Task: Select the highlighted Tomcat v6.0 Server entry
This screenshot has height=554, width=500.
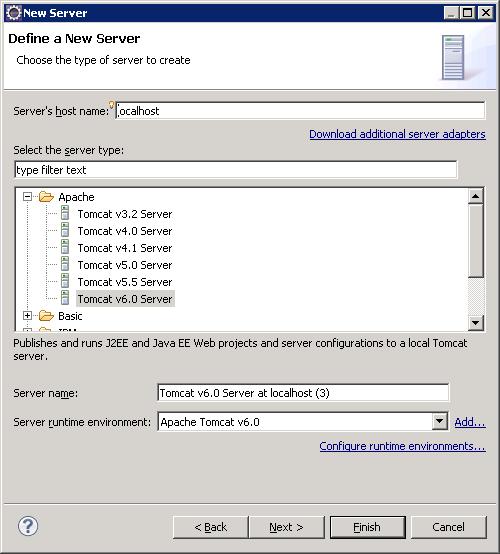Action: click(125, 299)
